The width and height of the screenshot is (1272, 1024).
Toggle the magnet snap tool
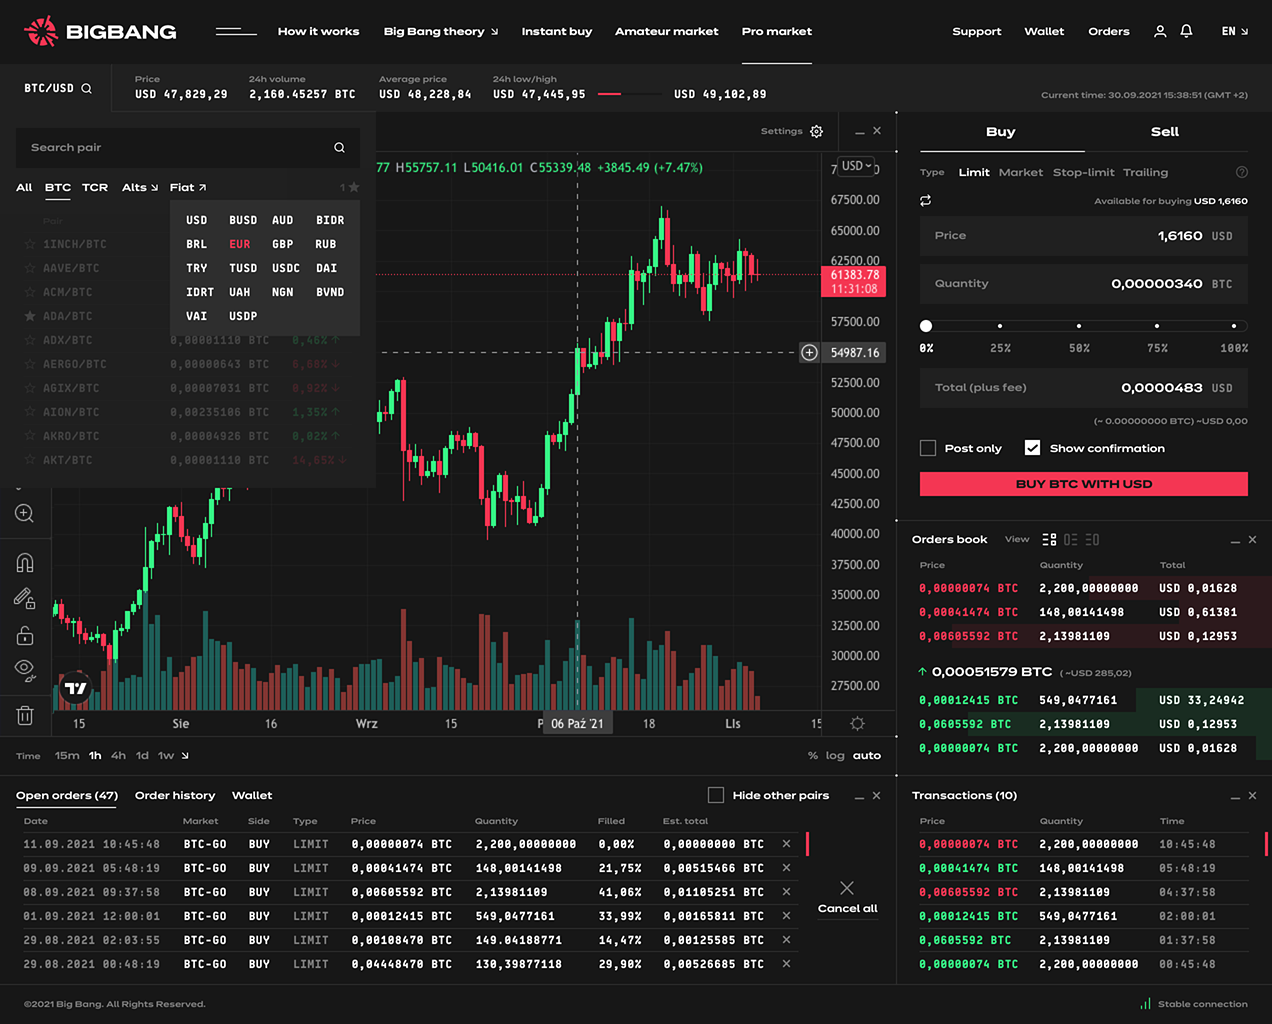tap(25, 562)
